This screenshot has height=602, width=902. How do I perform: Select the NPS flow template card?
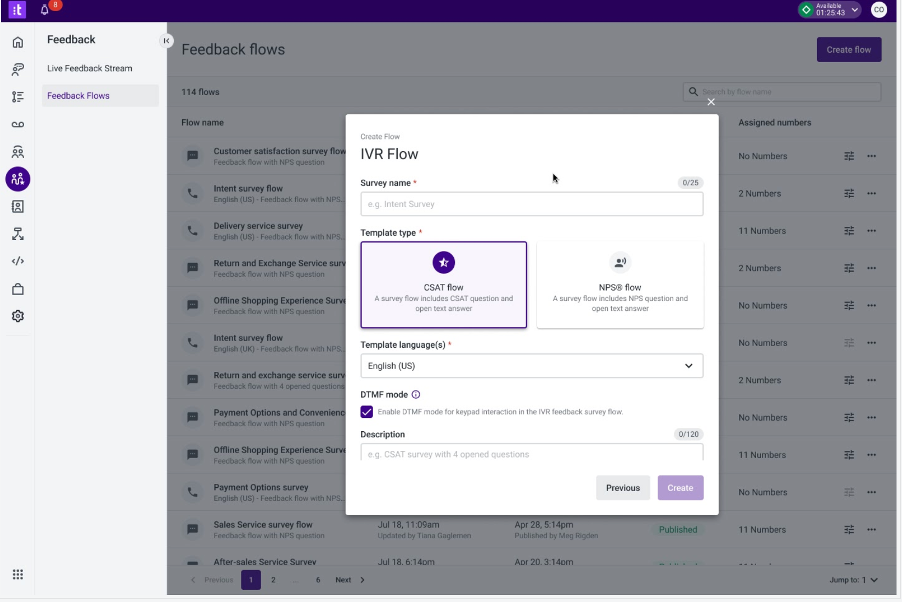(620, 285)
